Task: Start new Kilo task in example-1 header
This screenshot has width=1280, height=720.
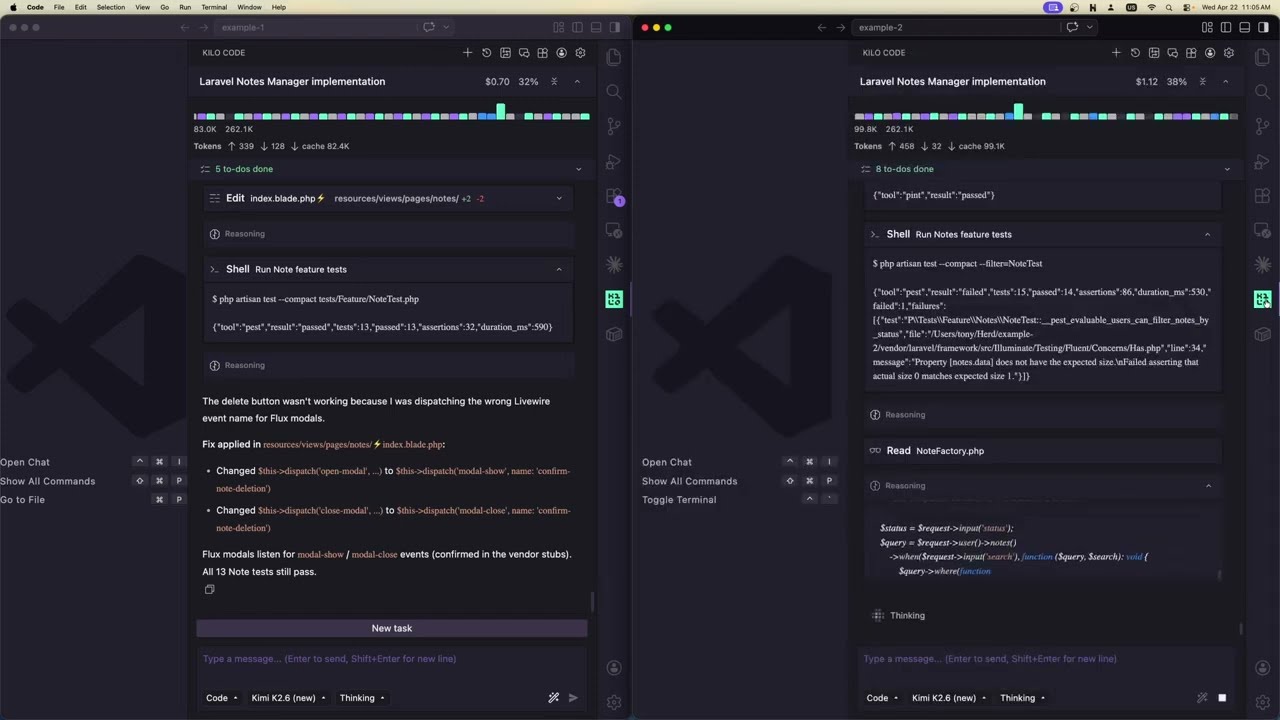Action: [x=467, y=53]
